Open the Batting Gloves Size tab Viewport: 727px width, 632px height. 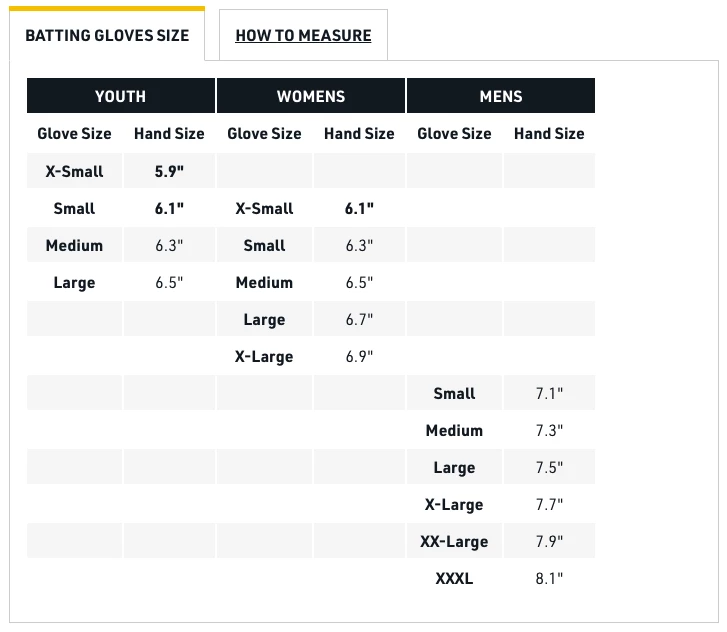(x=107, y=36)
